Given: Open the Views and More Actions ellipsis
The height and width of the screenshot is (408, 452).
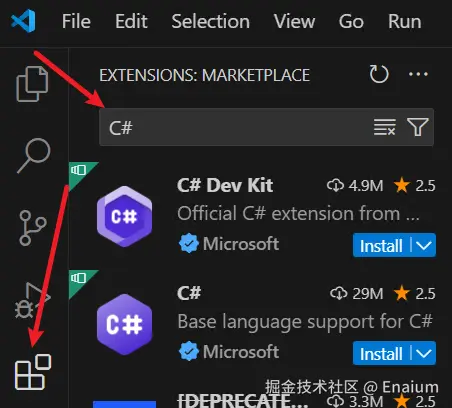Looking at the screenshot, I should click(418, 74).
